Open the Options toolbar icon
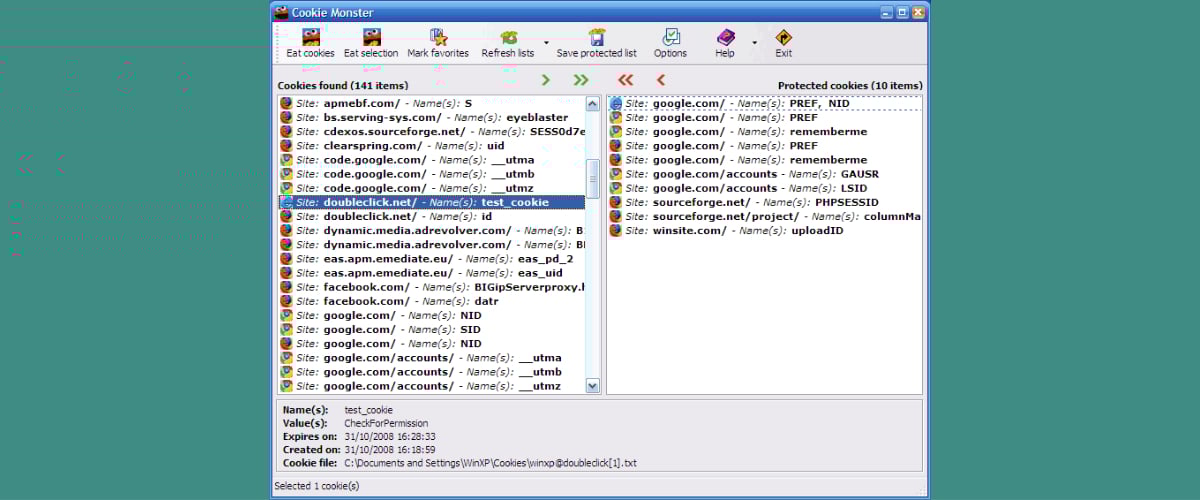 (670, 38)
